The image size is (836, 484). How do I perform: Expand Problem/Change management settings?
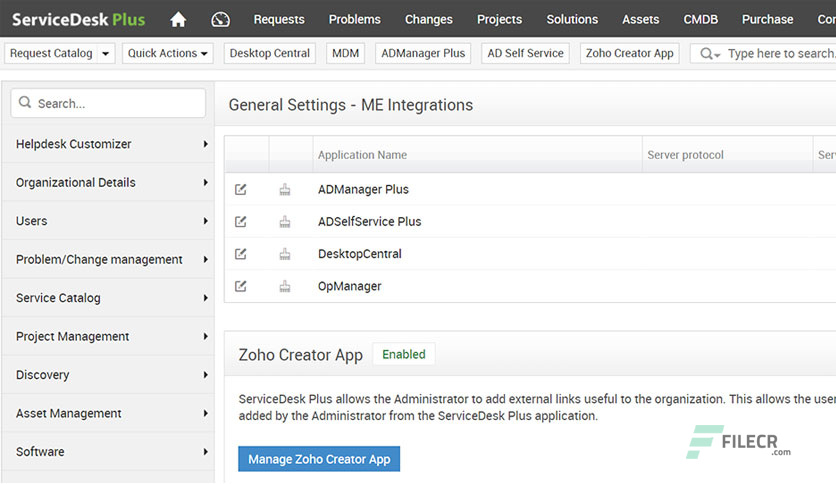(x=108, y=259)
